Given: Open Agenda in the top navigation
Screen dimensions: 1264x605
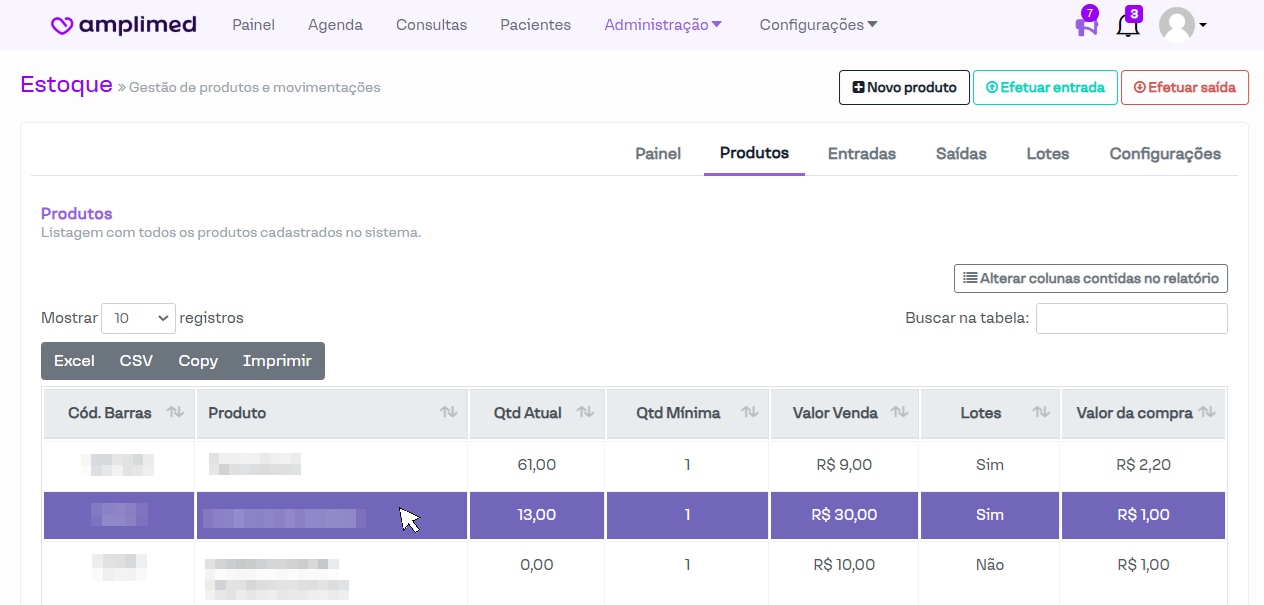Looking at the screenshot, I should click(x=335, y=25).
